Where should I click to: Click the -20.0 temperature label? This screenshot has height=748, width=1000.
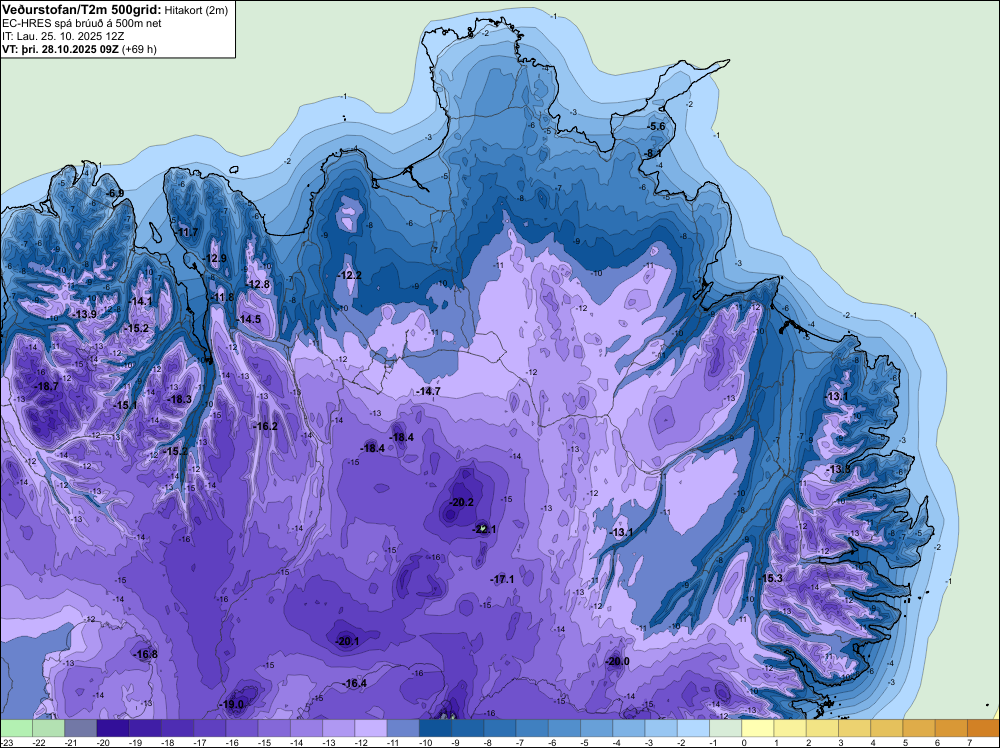pos(617,661)
